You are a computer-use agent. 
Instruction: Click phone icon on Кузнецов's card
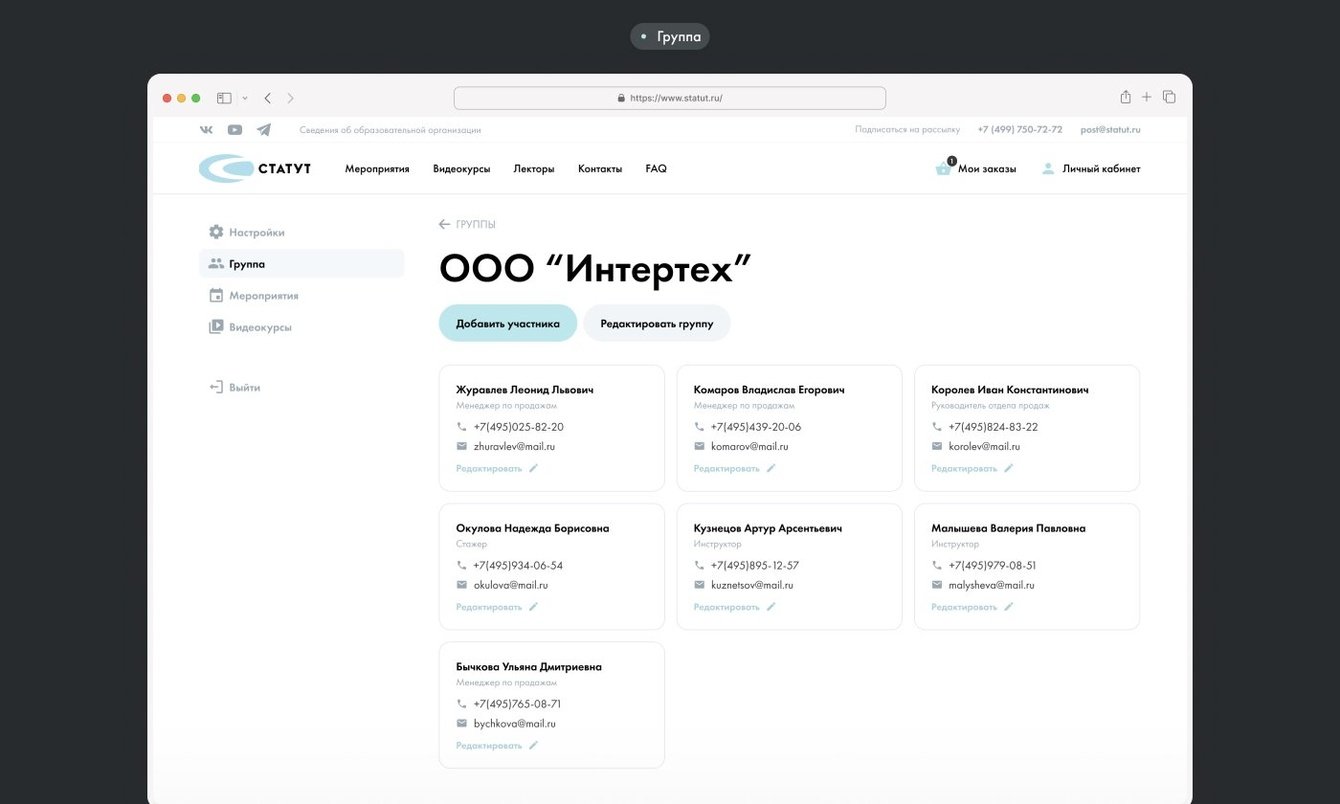pyautogui.click(x=700, y=565)
